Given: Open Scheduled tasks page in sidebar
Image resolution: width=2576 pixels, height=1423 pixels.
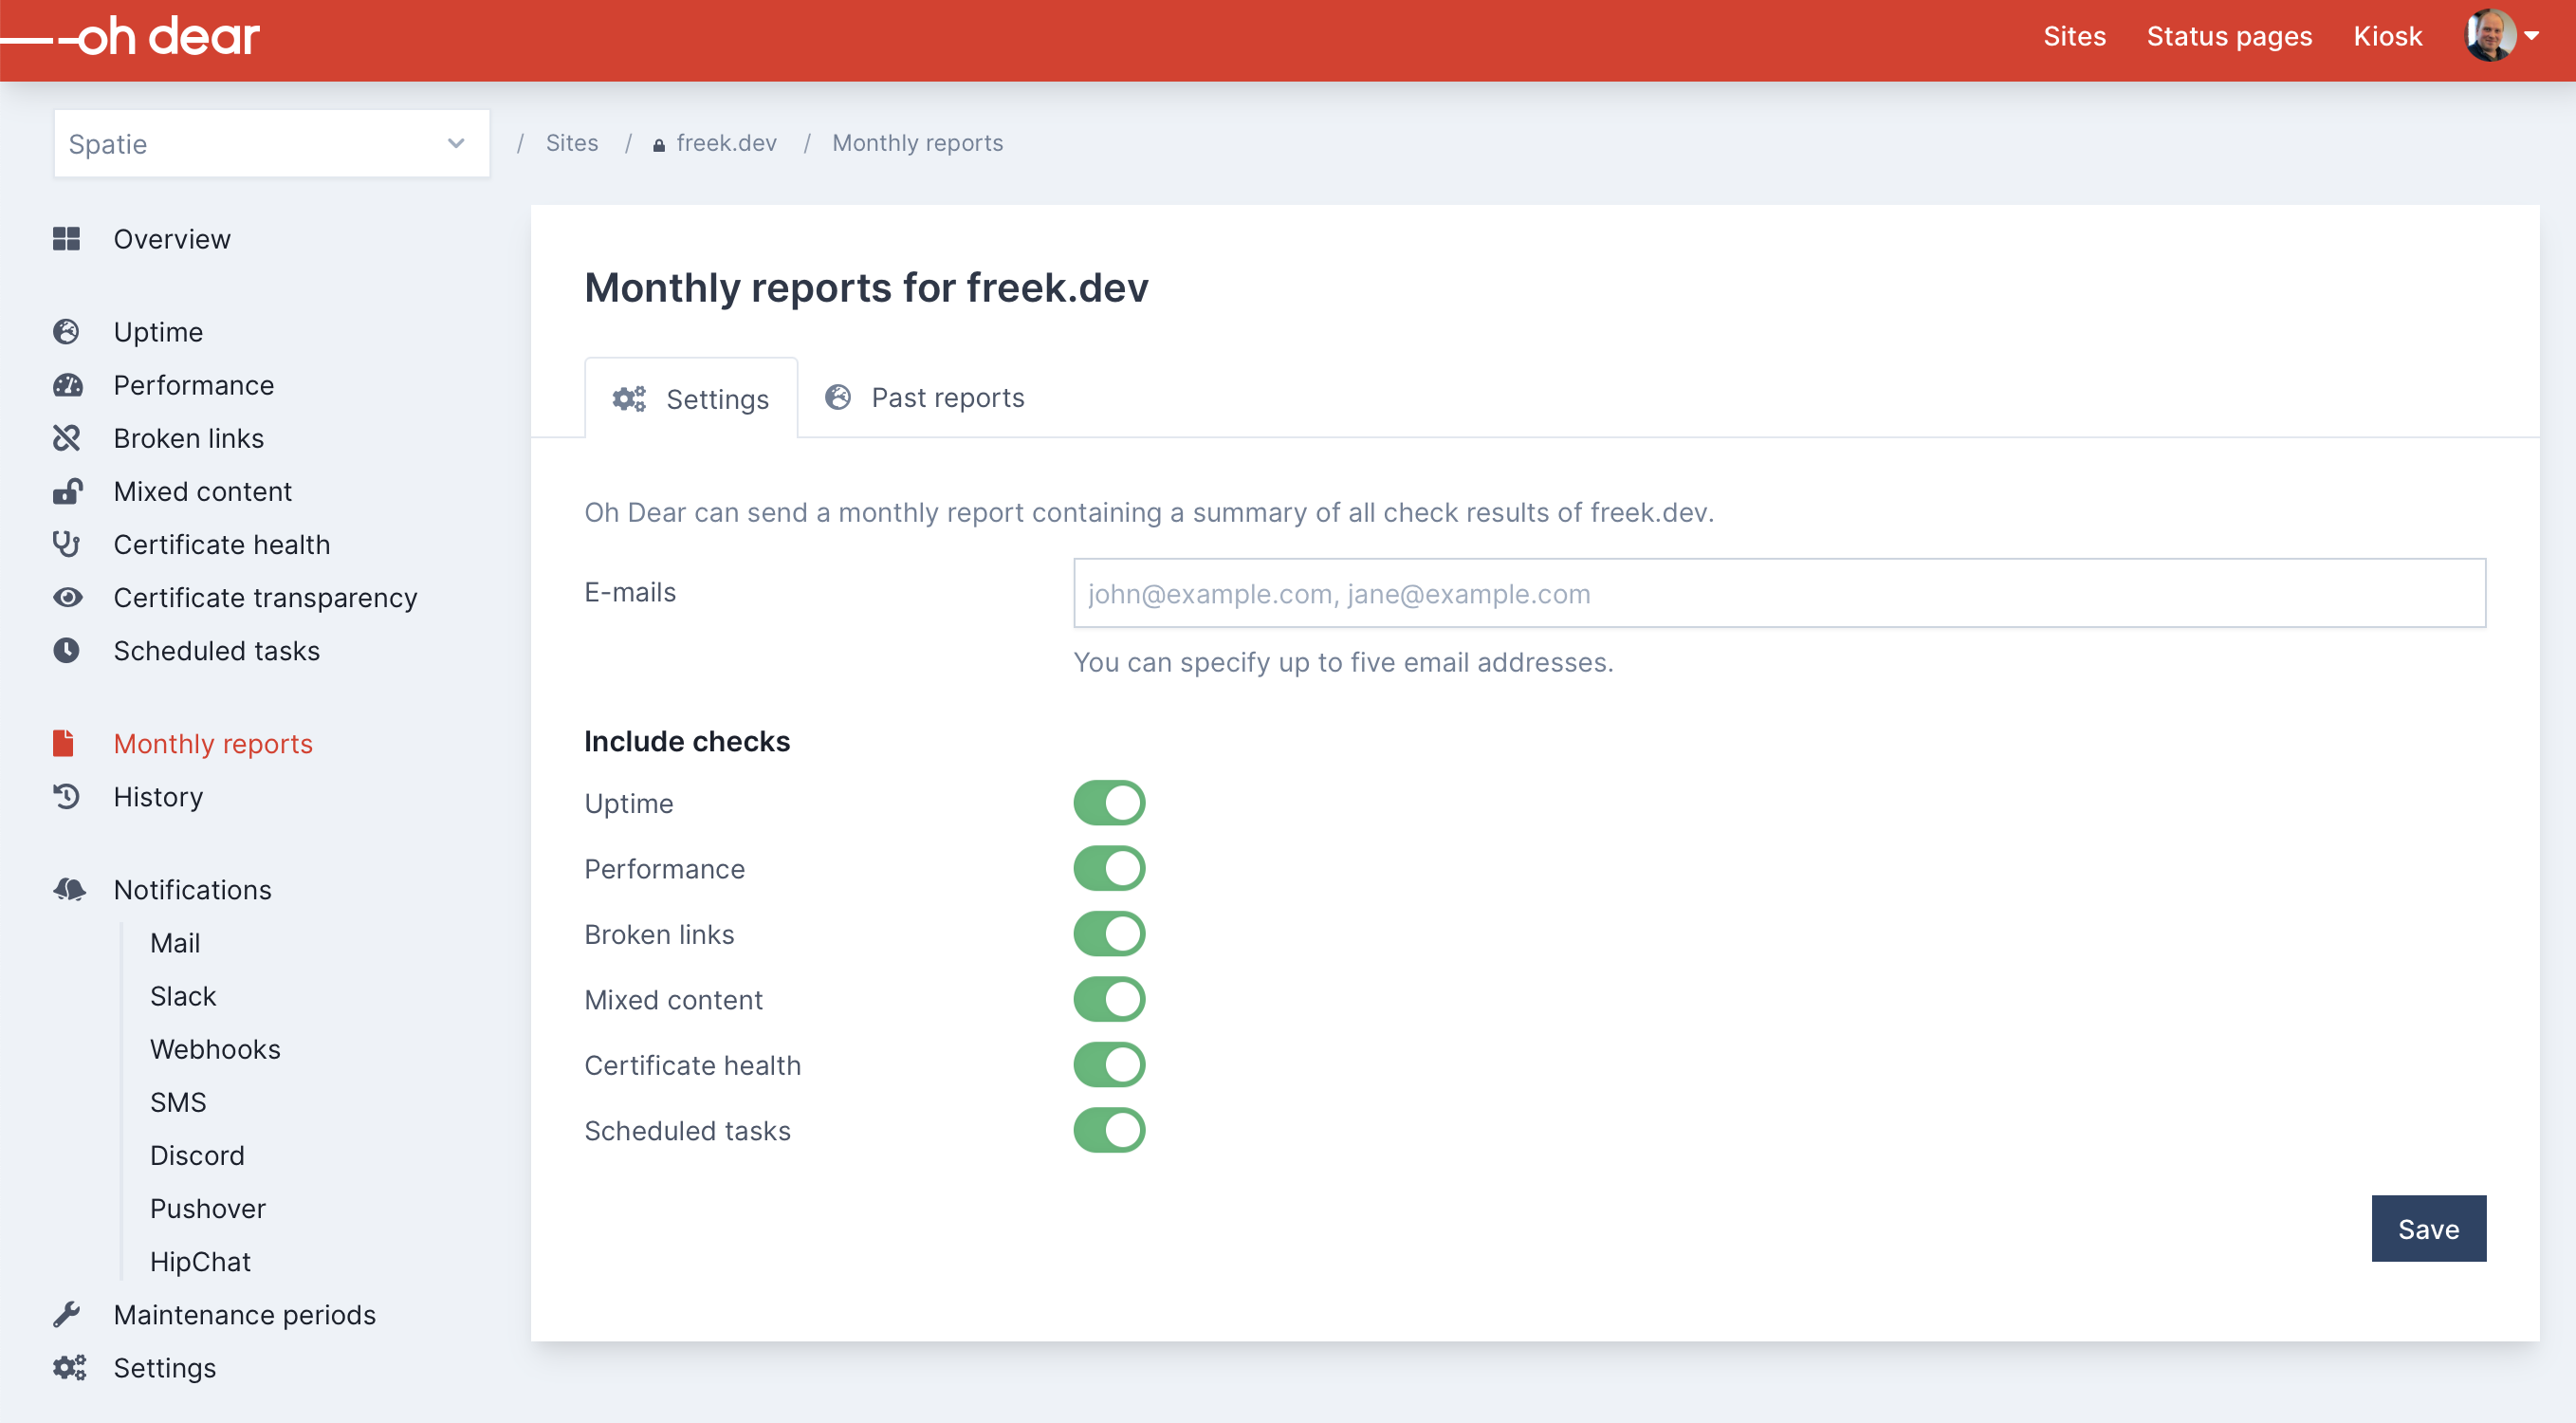Looking at the screenshot, I should pyautogui.click(x=217, y=650).
